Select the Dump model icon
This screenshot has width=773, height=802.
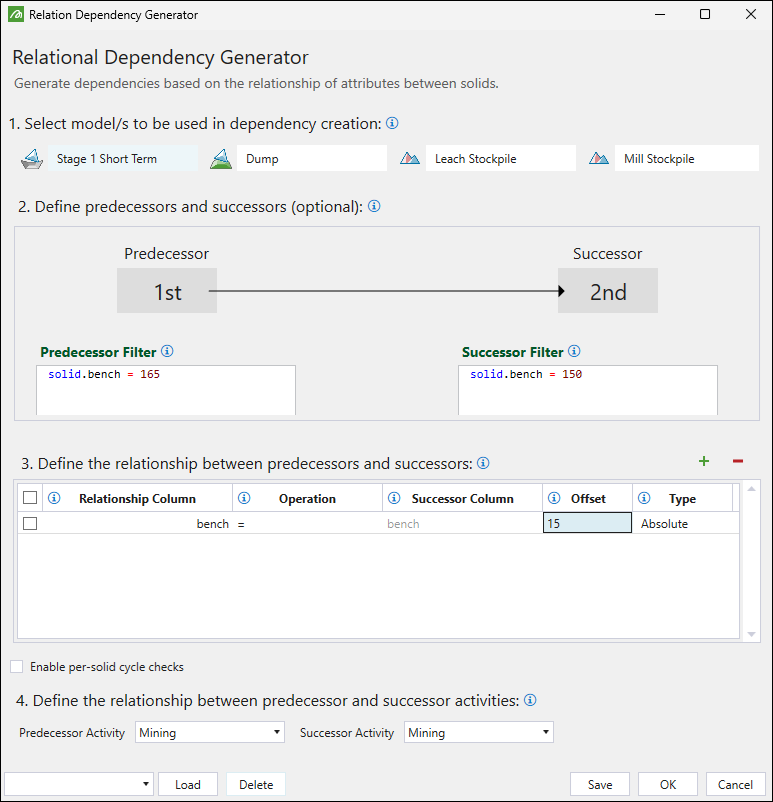point(221,159)
